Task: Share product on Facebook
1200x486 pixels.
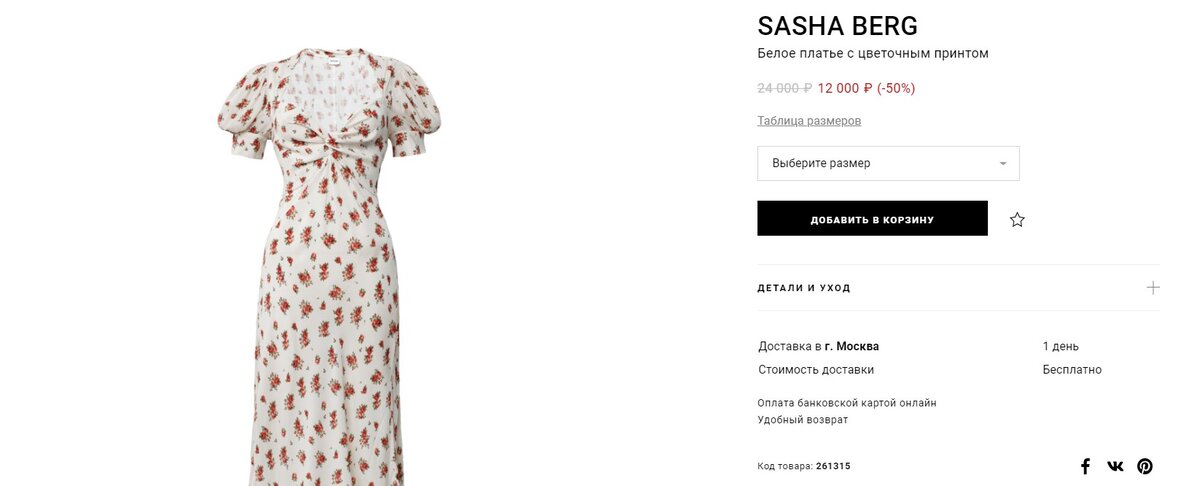Action: click(1085, 466)
